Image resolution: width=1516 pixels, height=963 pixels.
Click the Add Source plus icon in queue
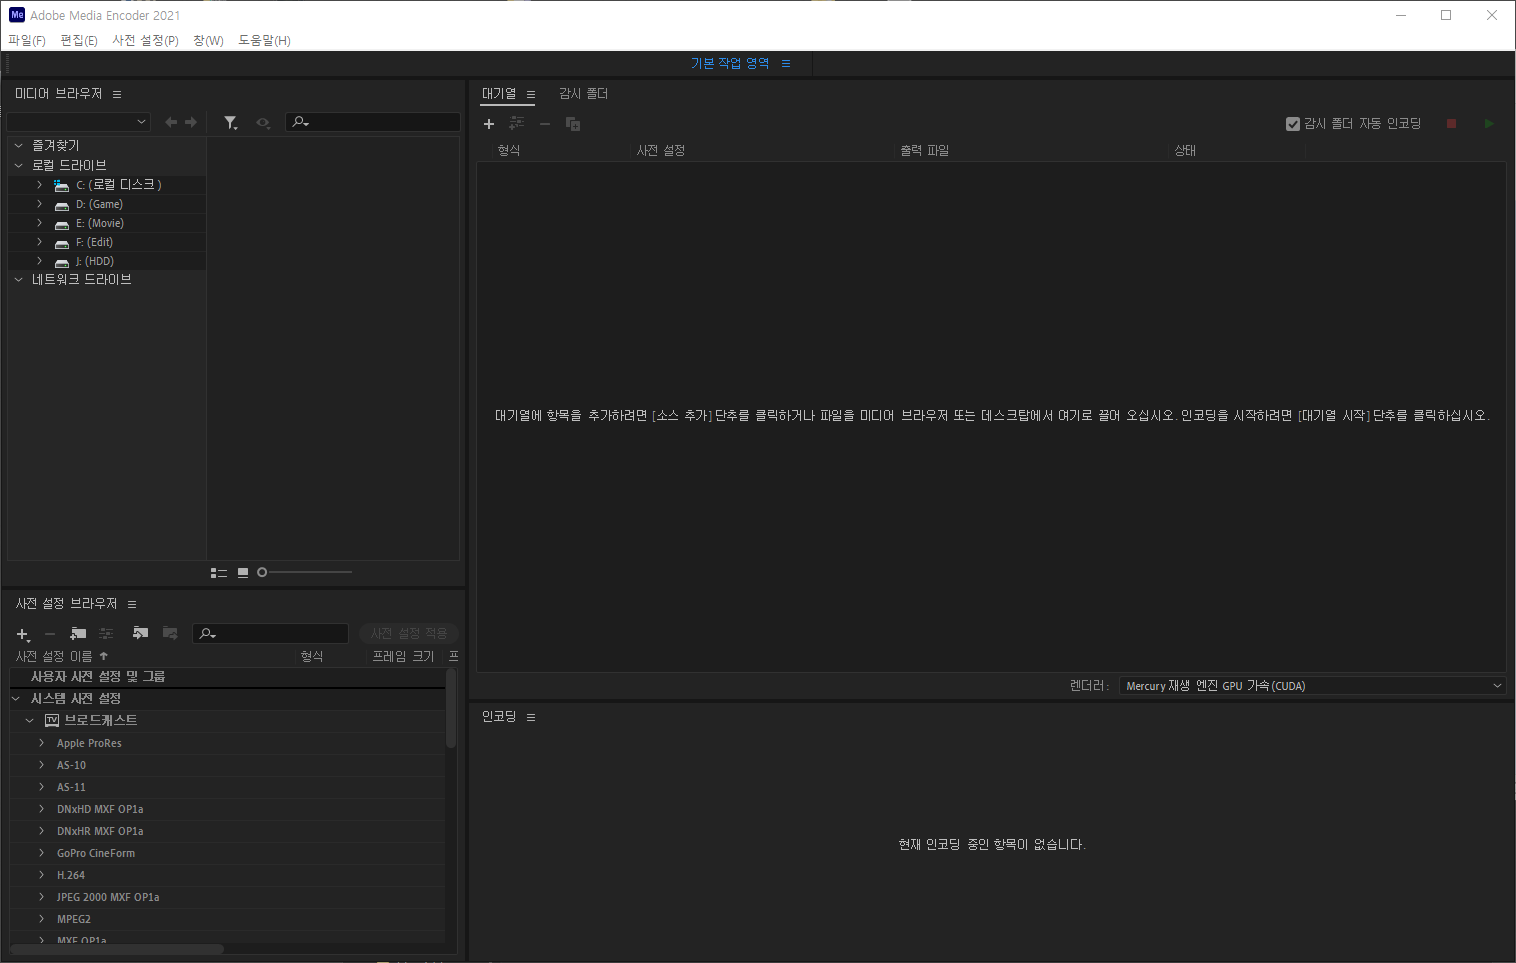tap(489, 123)
